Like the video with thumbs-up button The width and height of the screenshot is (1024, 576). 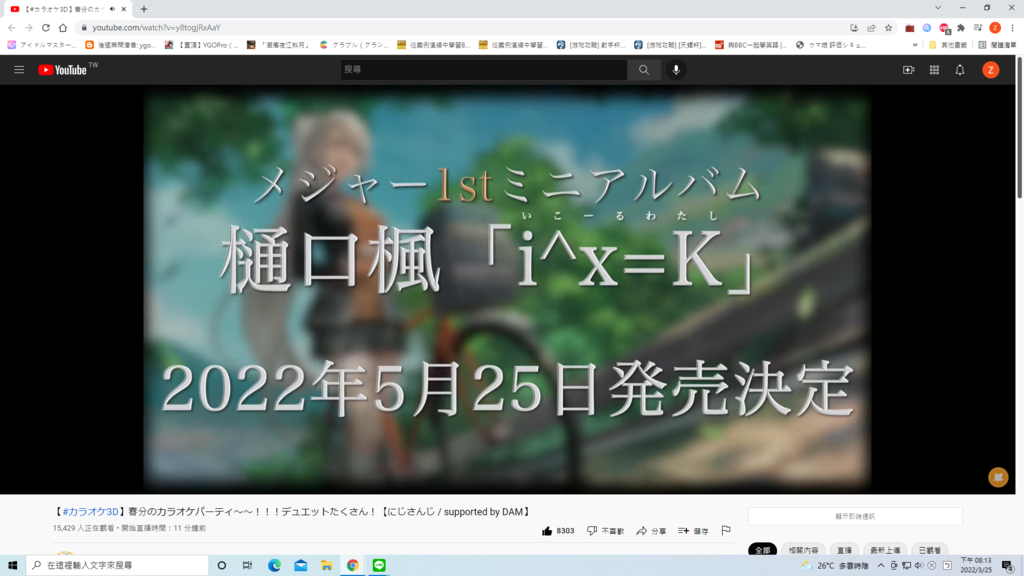[x=558, y=531]
